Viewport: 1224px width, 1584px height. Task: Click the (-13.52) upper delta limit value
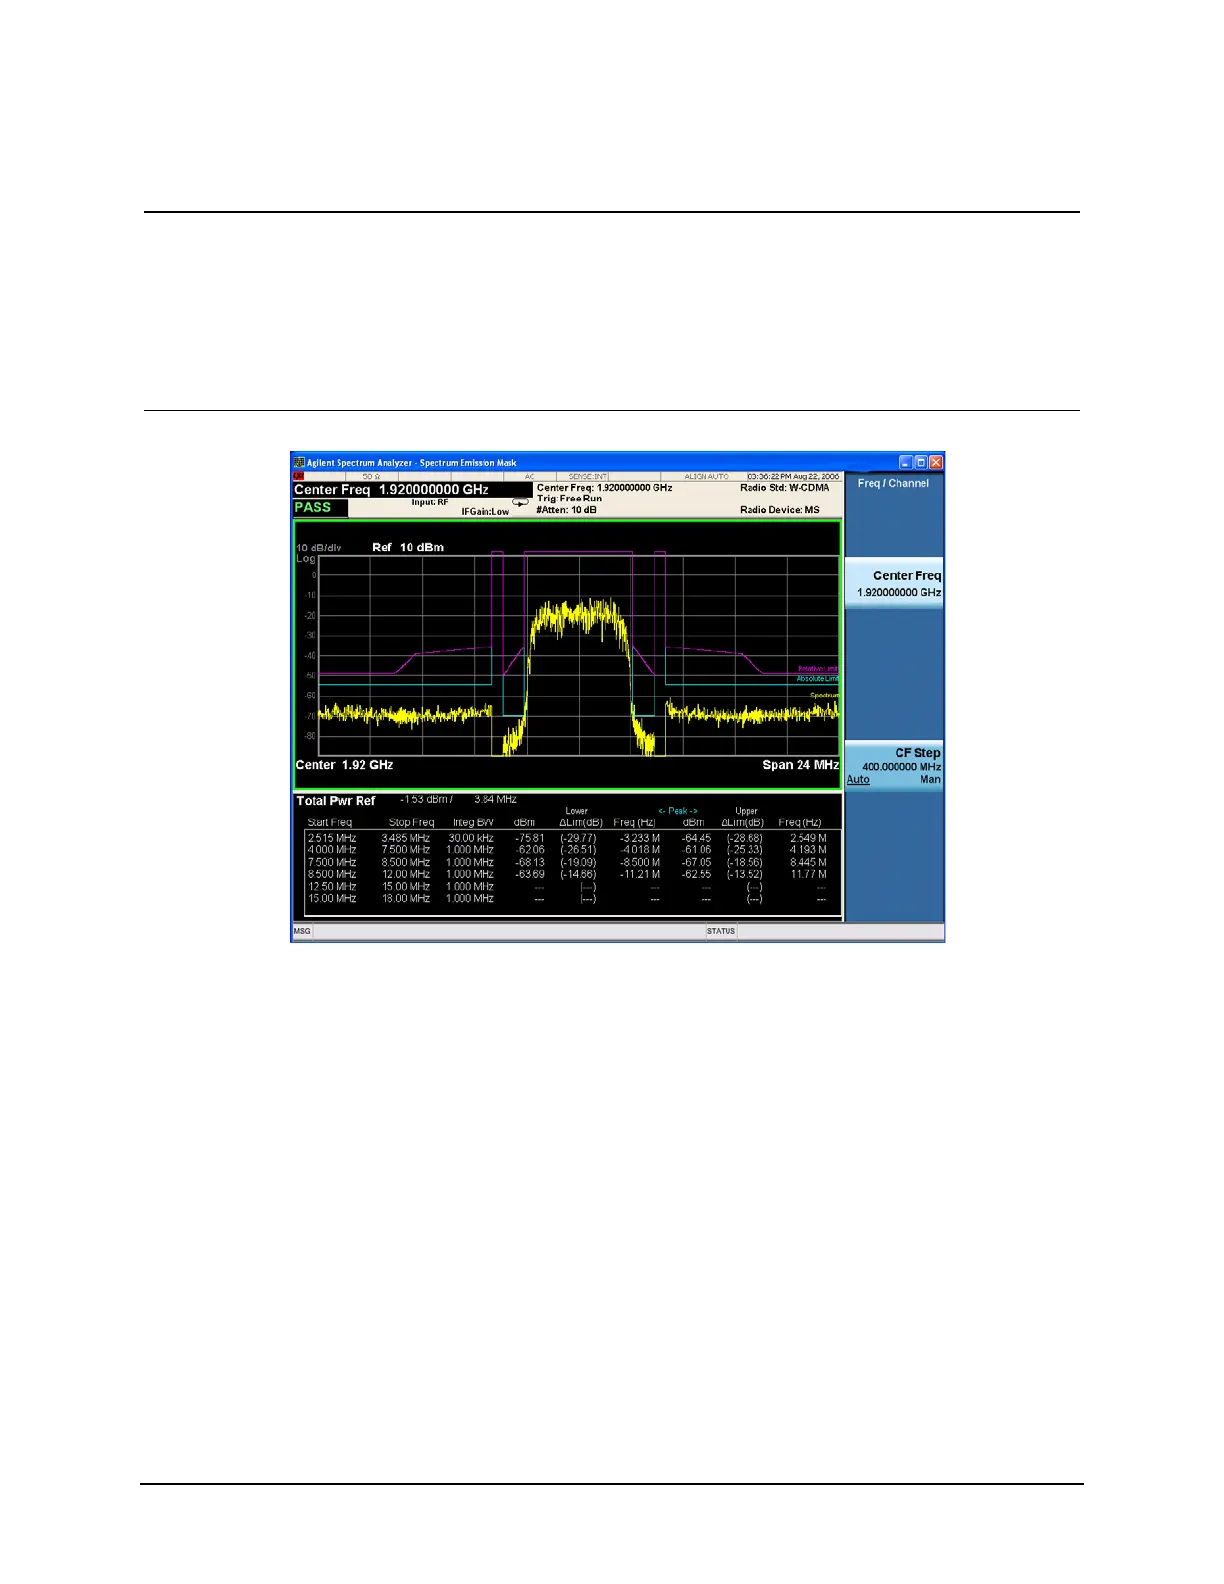(x=745, y=874)
